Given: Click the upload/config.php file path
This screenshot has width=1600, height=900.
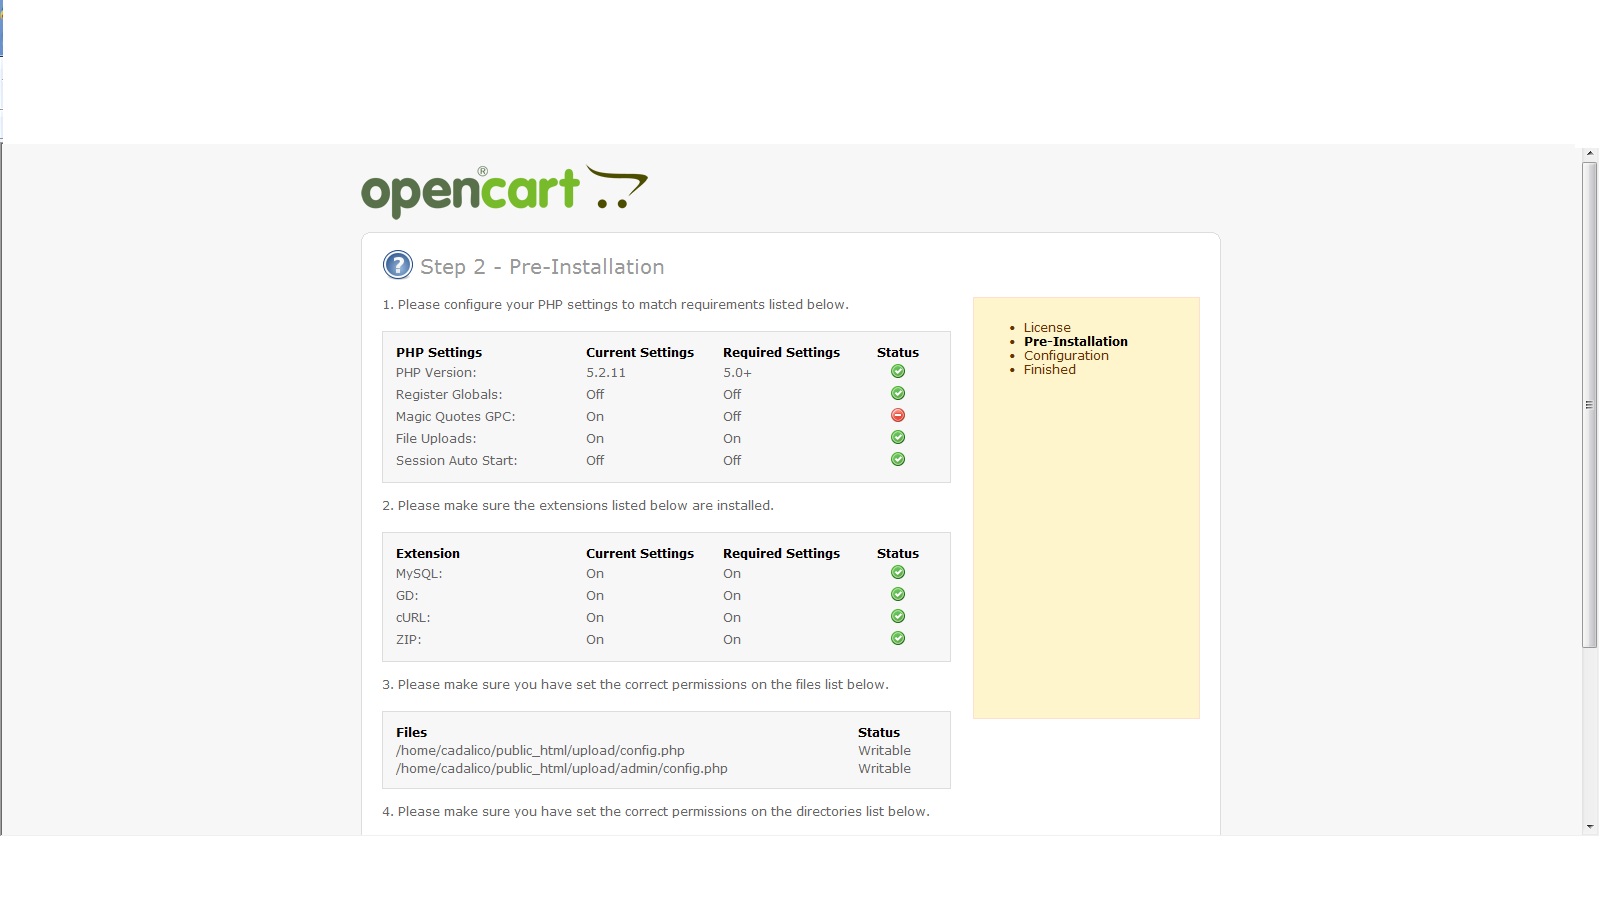Looking at the screenshot, I should point(540,751).
